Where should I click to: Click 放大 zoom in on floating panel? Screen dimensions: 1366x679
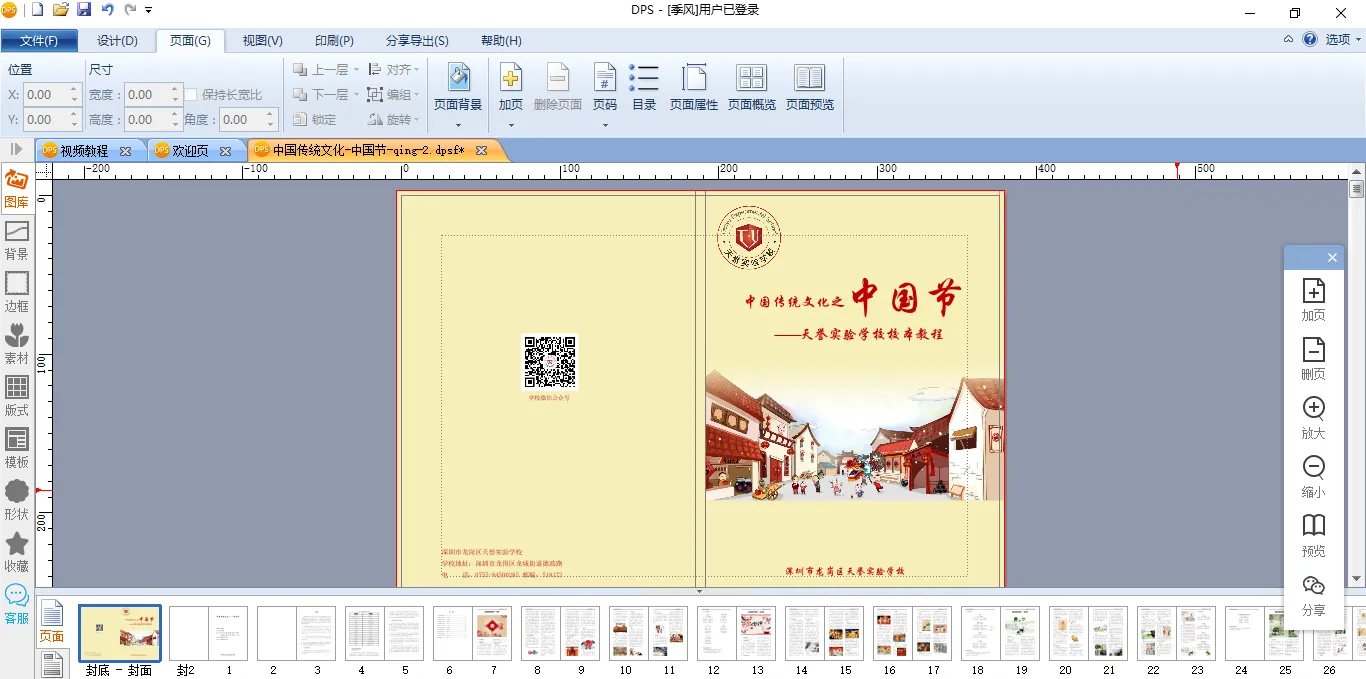1313,417
